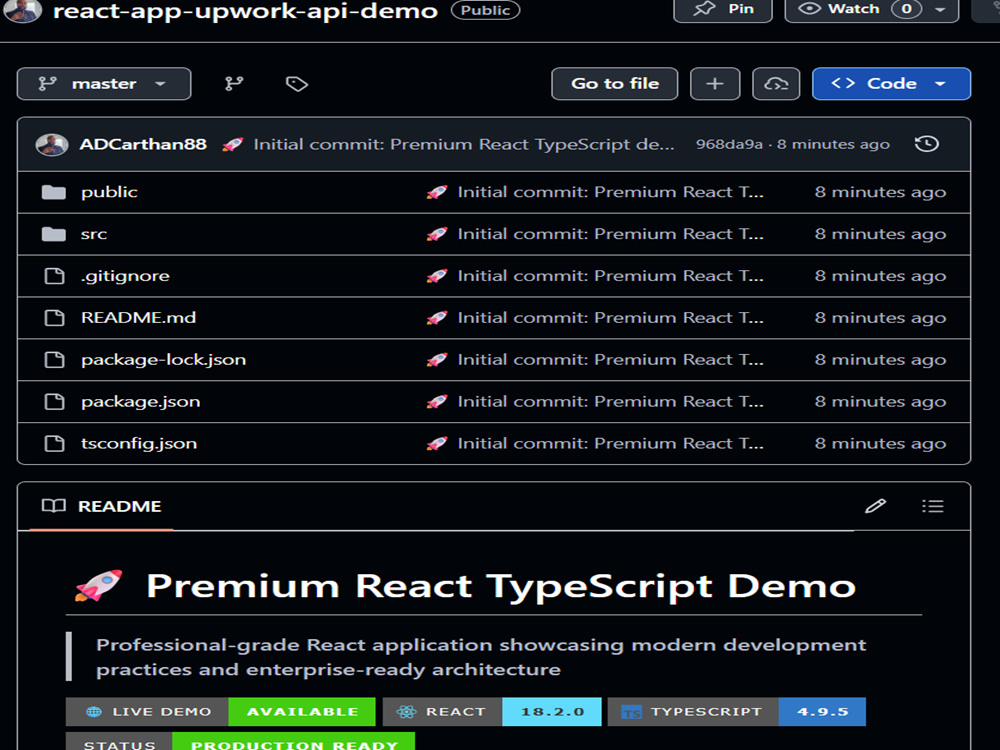The width and height of the screenshot is (1000, 750).
Task: Open commit message on the tsconfig.json row
Action: (610, 443)
